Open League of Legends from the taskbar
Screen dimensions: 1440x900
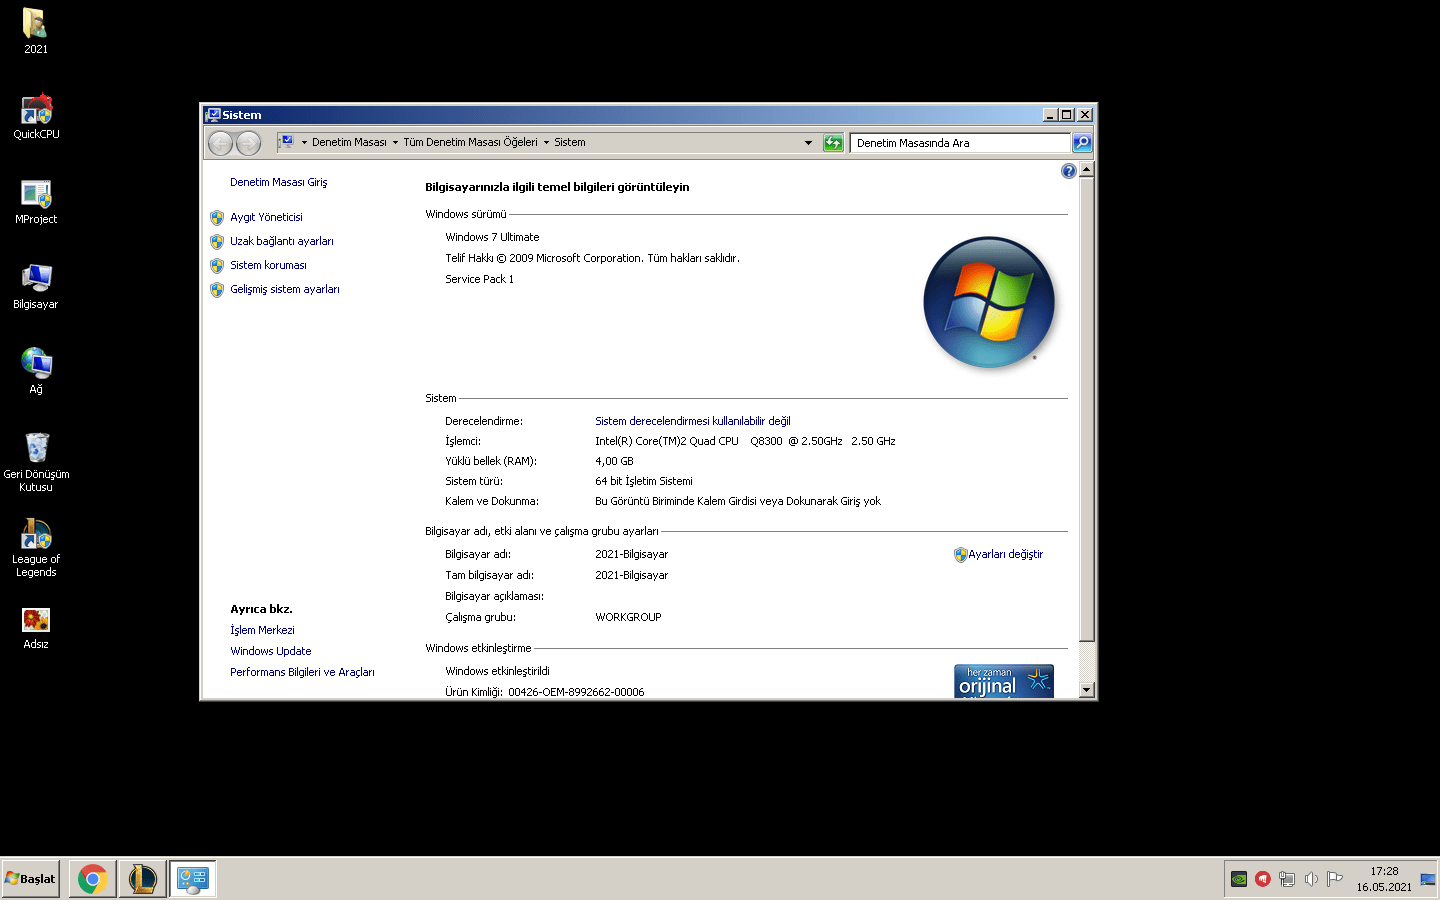point(142,879)
